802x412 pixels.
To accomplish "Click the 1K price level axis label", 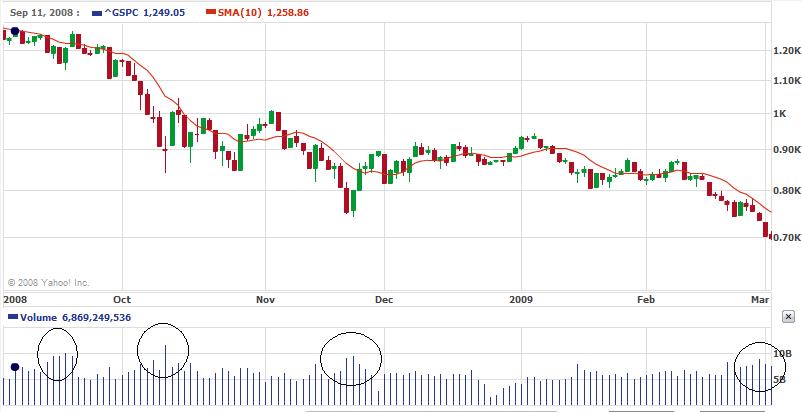I will coord(781,115).
